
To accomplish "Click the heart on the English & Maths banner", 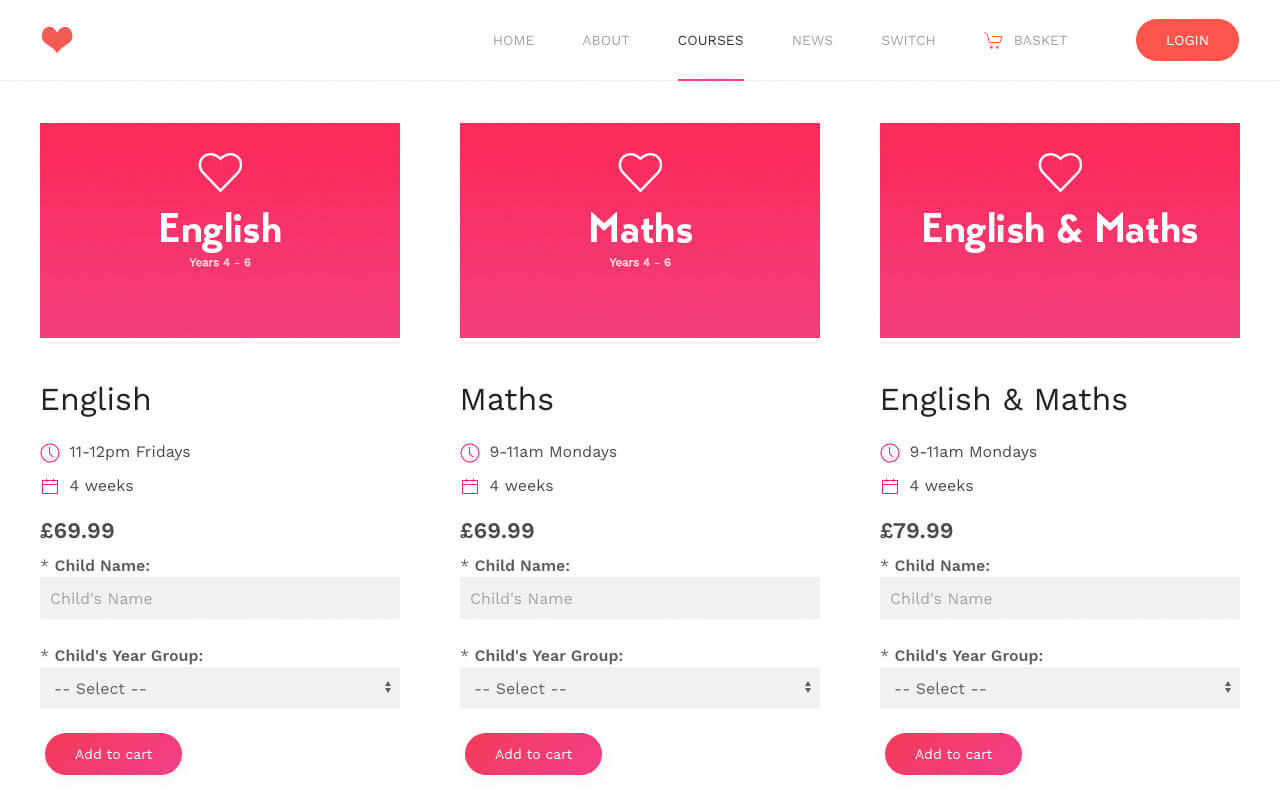I will click(x=1060, y=171).
